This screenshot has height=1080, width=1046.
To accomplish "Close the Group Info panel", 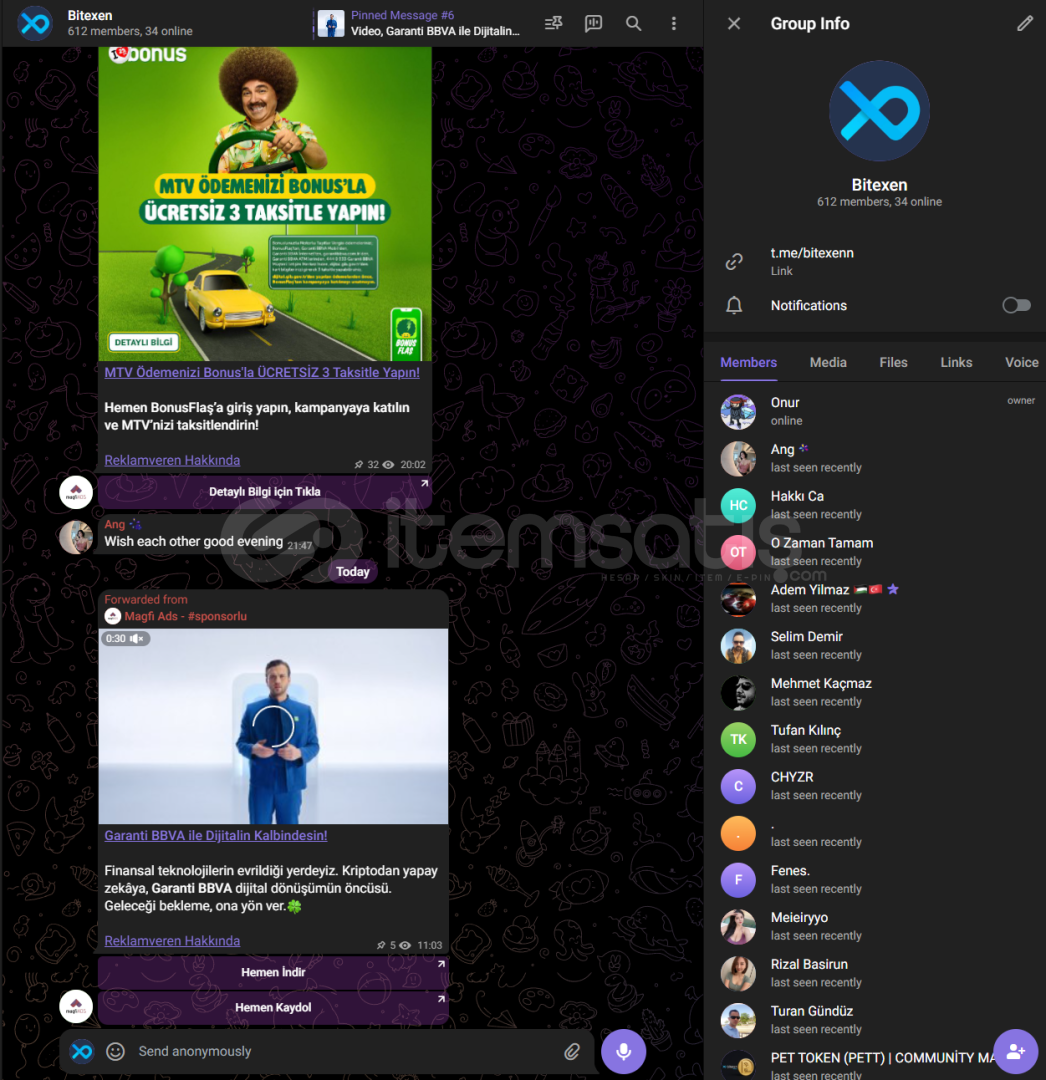I will point(734,23).
